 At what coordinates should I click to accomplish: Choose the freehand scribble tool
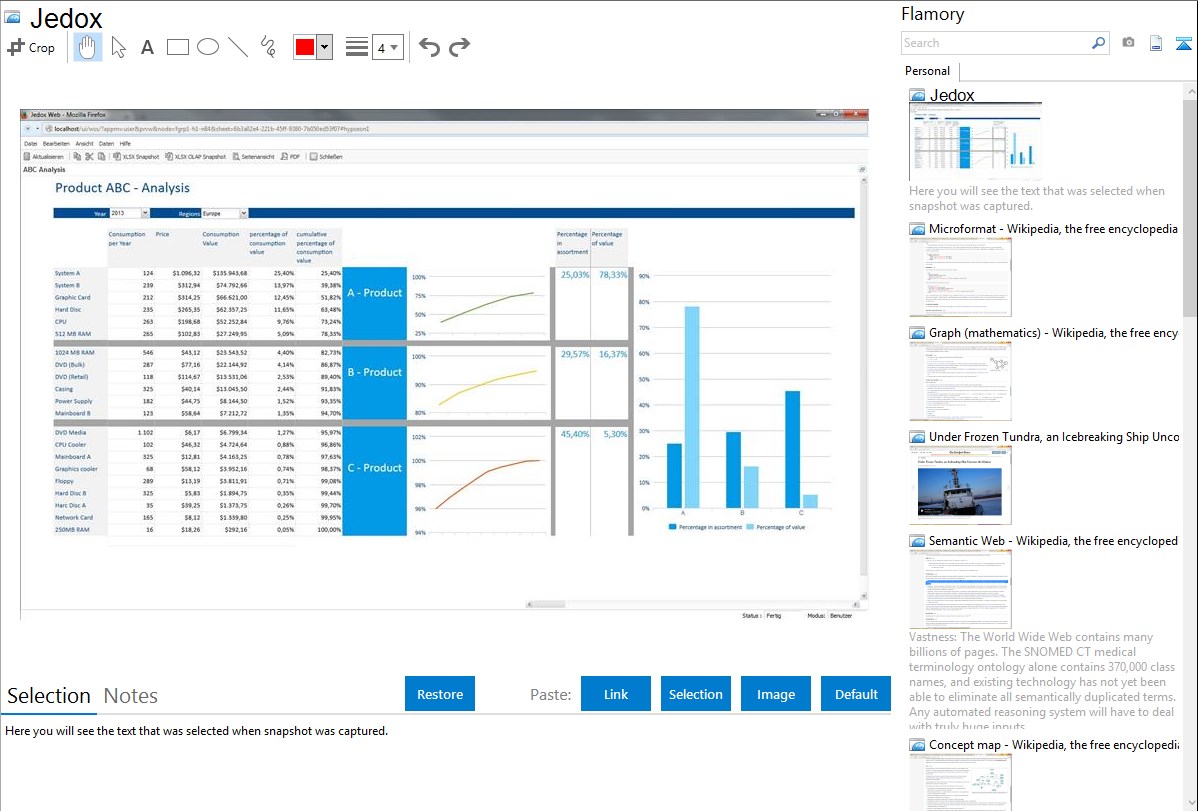[x=268, y=47]
